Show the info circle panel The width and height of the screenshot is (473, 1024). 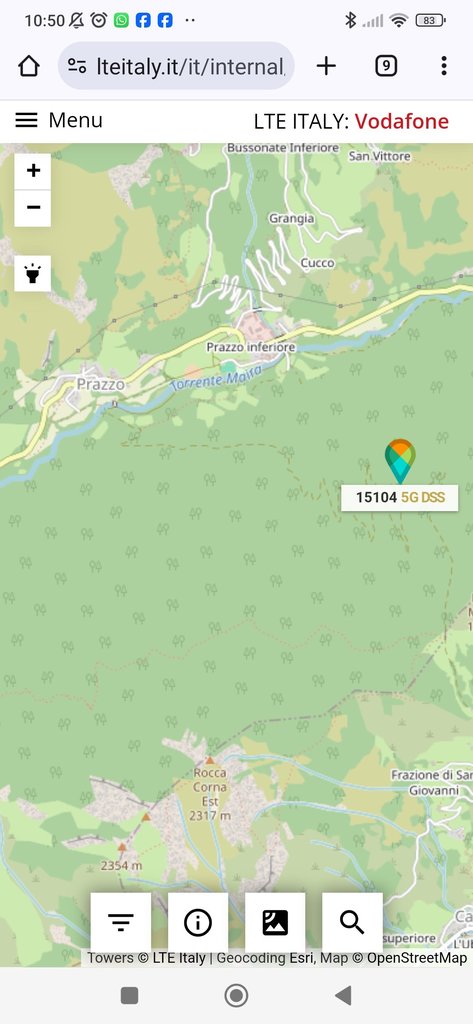tap(198, 923)
